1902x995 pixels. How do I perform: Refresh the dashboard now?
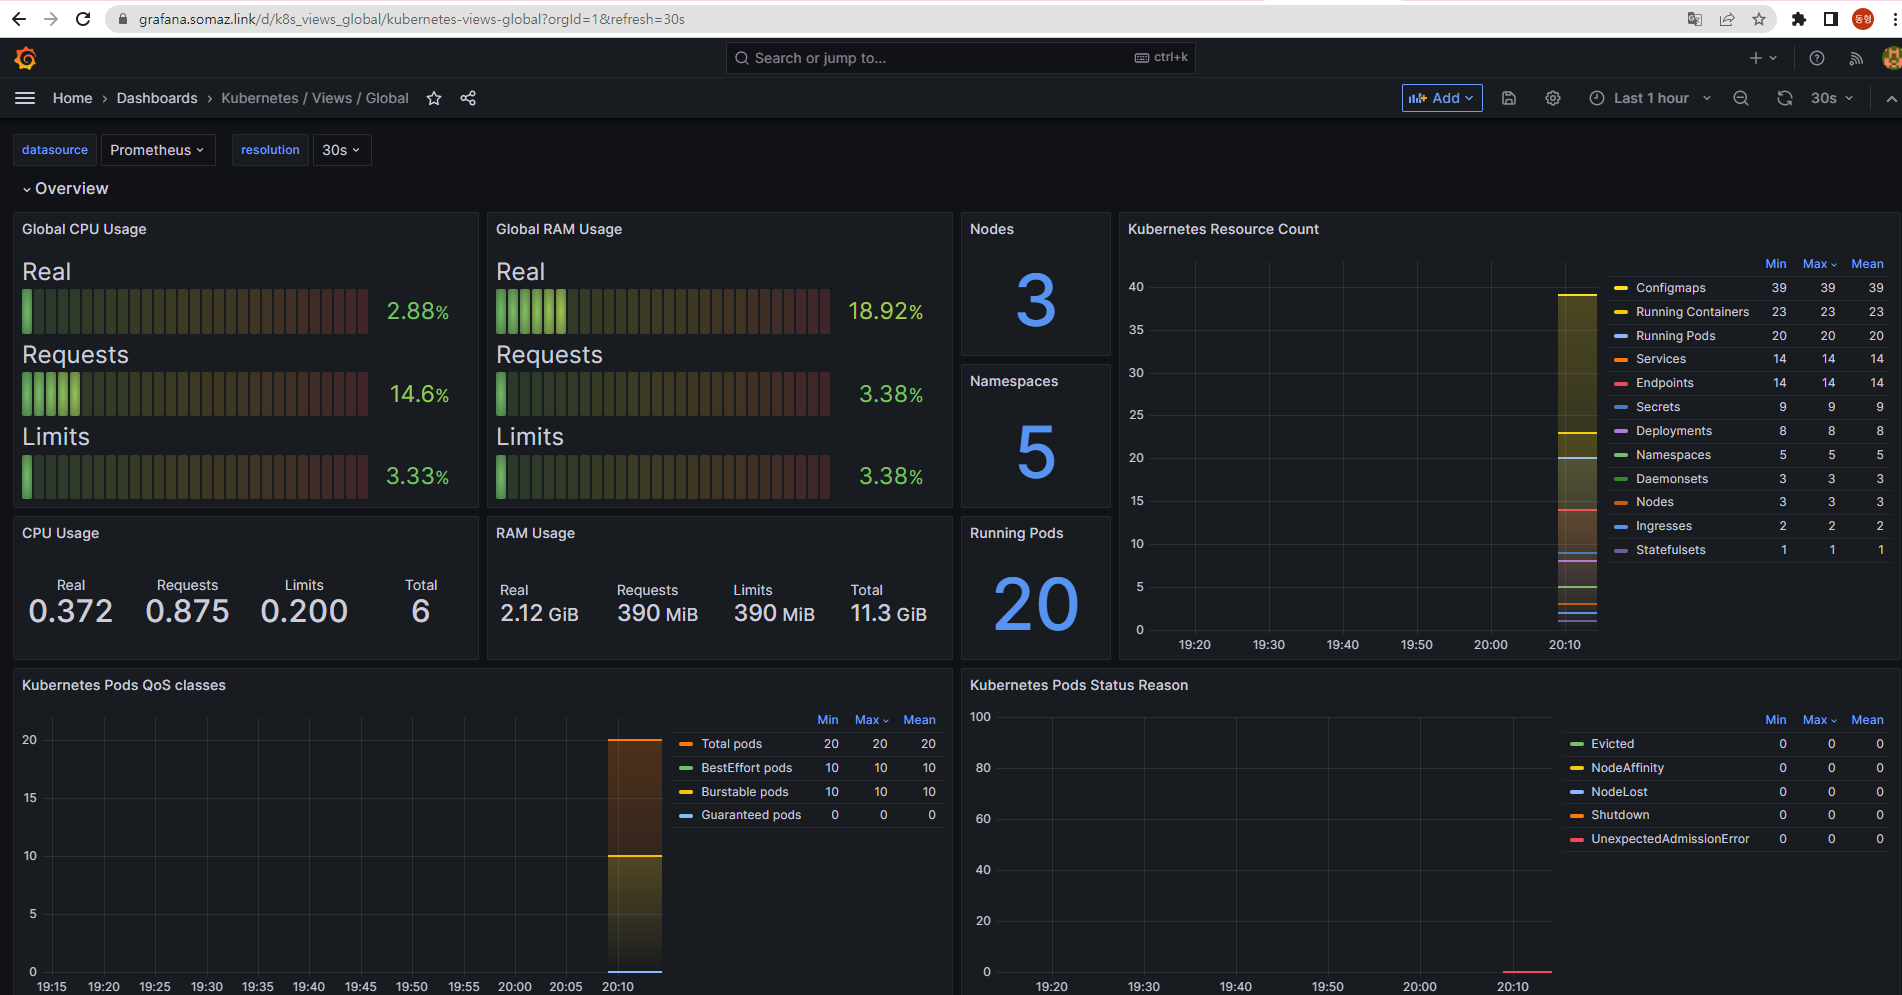pos(1785,98)
